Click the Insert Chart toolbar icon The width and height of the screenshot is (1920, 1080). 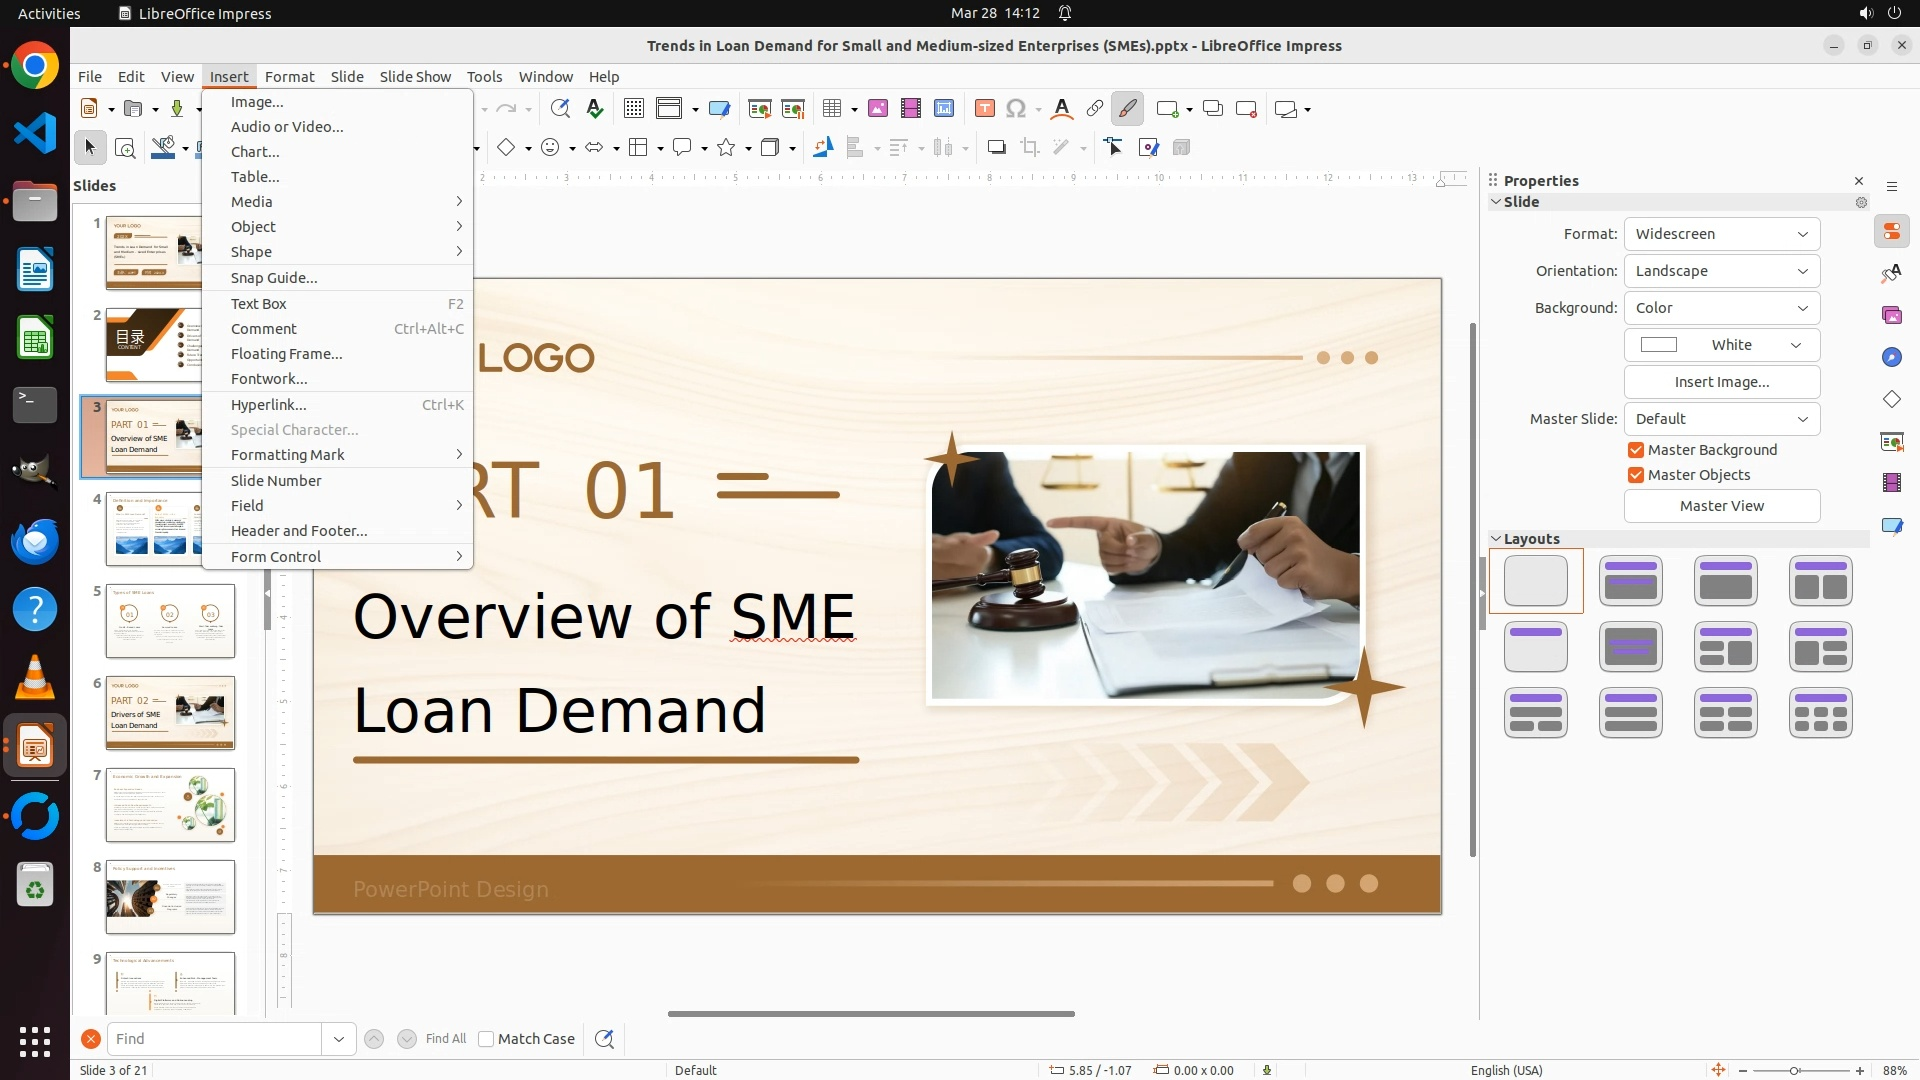[x=943, y=109]
